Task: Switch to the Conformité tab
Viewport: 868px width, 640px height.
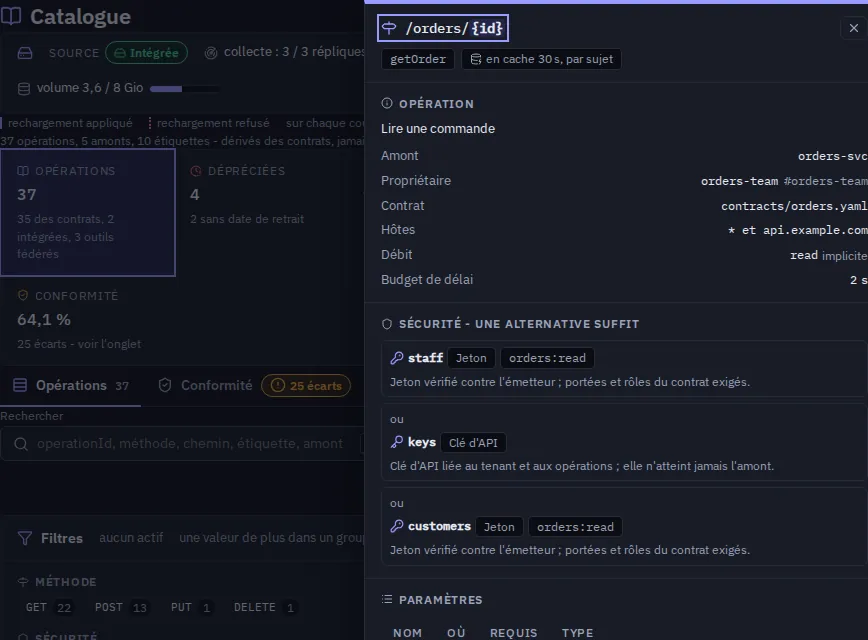Action: pyautogui.click(x=205, y=385)
